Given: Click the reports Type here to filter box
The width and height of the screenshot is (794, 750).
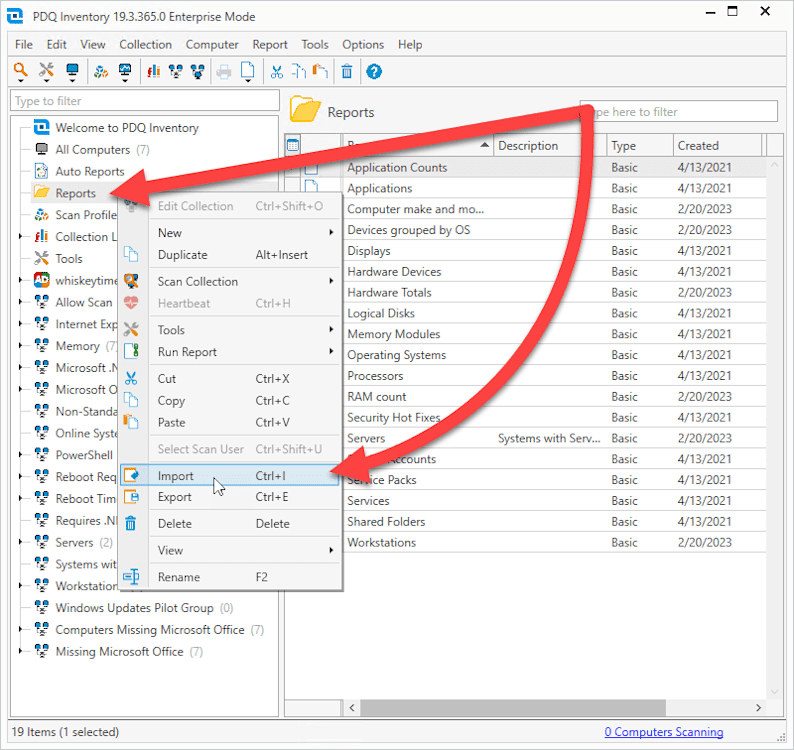Looking at the screenshot, I should click(x=679, y=111).
